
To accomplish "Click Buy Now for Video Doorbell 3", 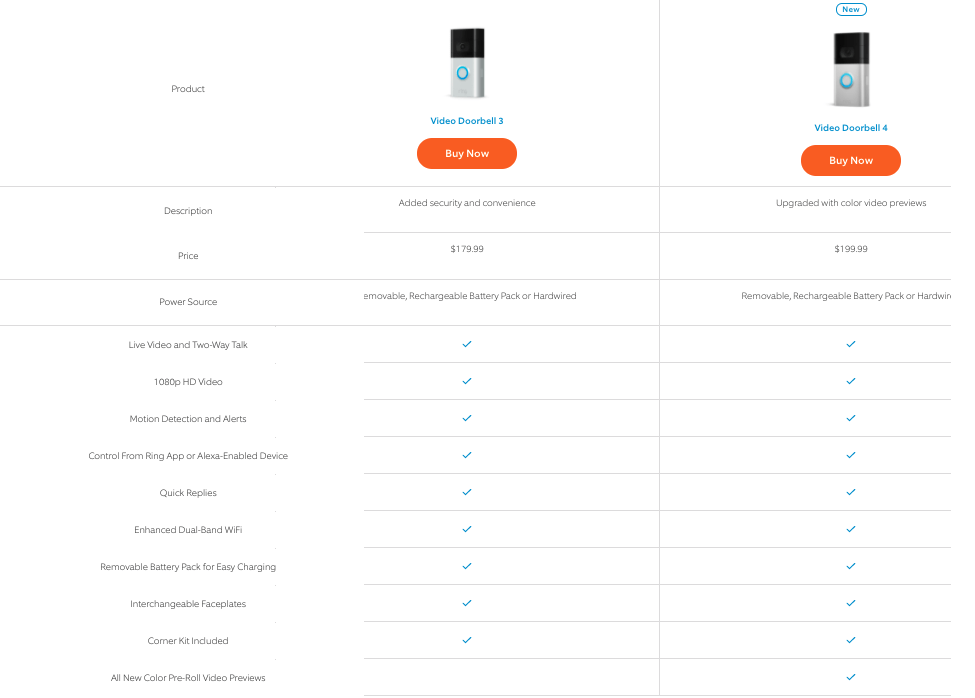I will (466, 154).
